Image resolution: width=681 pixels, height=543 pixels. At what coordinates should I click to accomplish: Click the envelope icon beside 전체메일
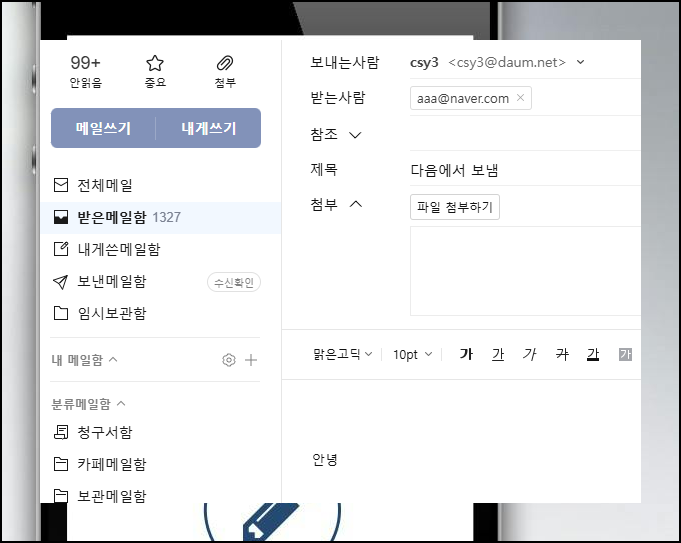tap(61, 185)
